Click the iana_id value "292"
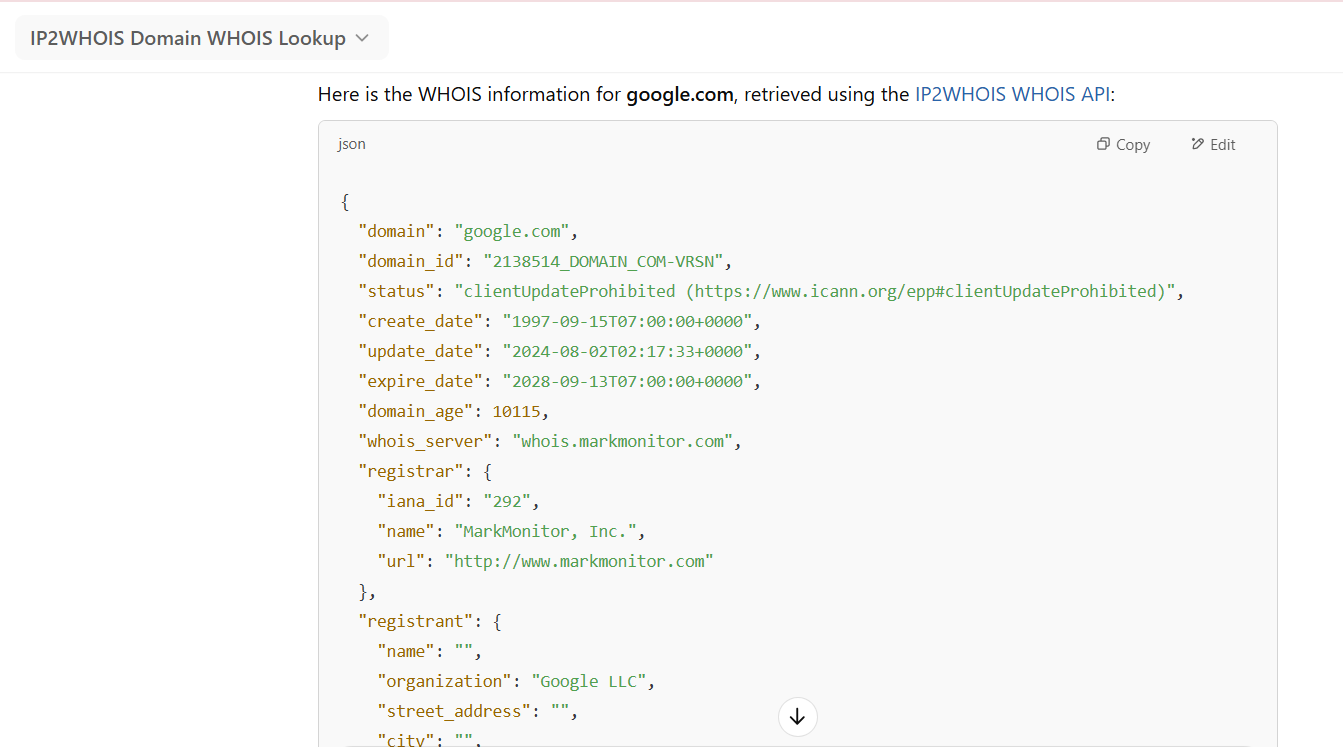The image size is (1343, 747). point(507,501)
